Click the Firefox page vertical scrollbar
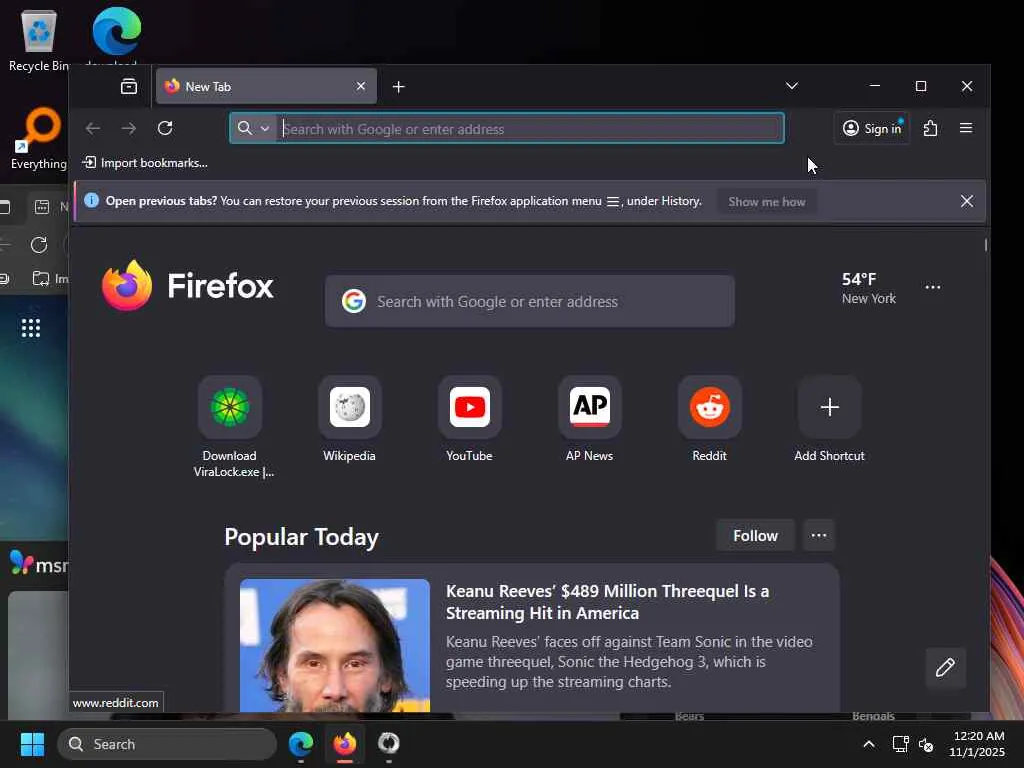Viewport: 1024px width, 768px height. [985, 245]
